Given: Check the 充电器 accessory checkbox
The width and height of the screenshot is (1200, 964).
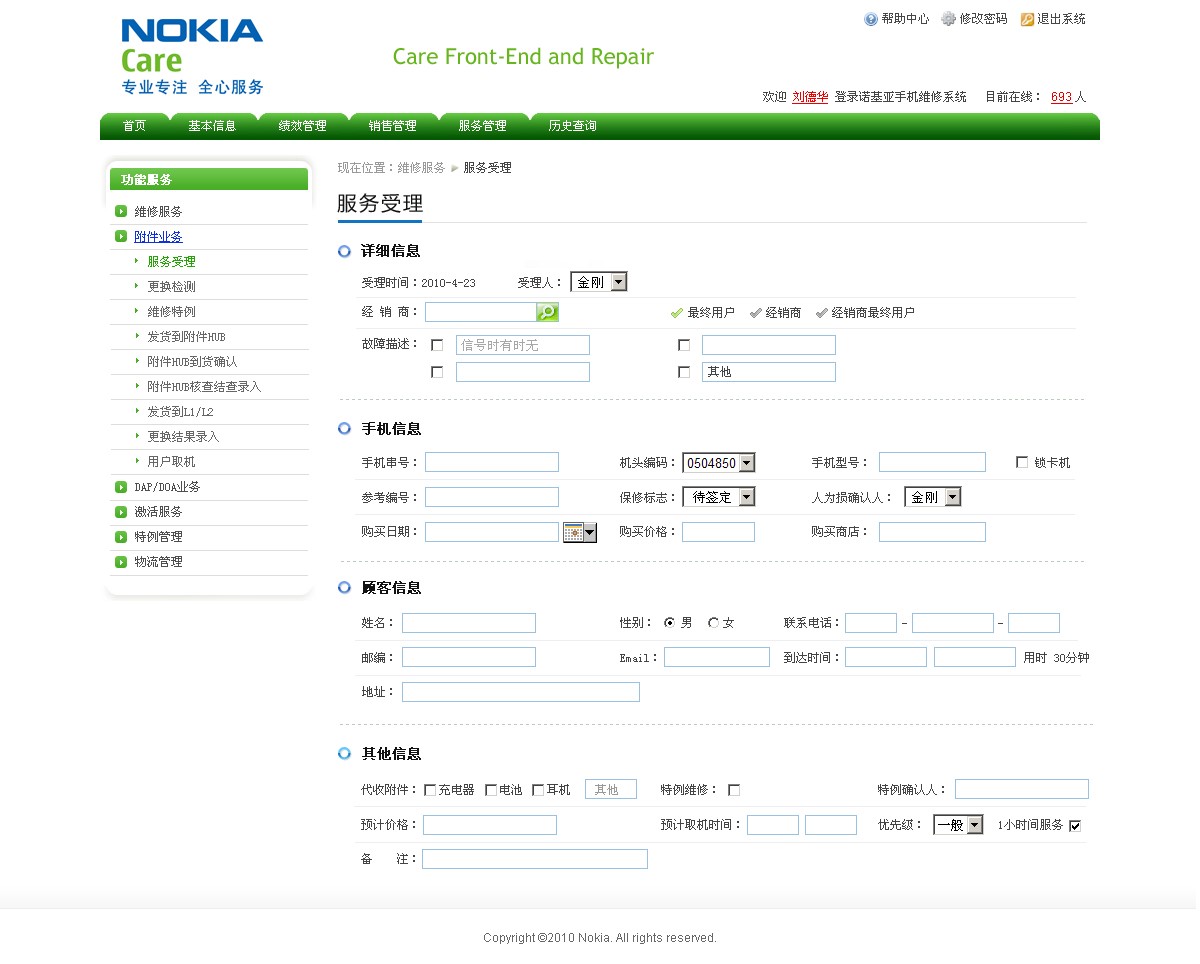Looking at the screenshot, I should tap(430, 790).
